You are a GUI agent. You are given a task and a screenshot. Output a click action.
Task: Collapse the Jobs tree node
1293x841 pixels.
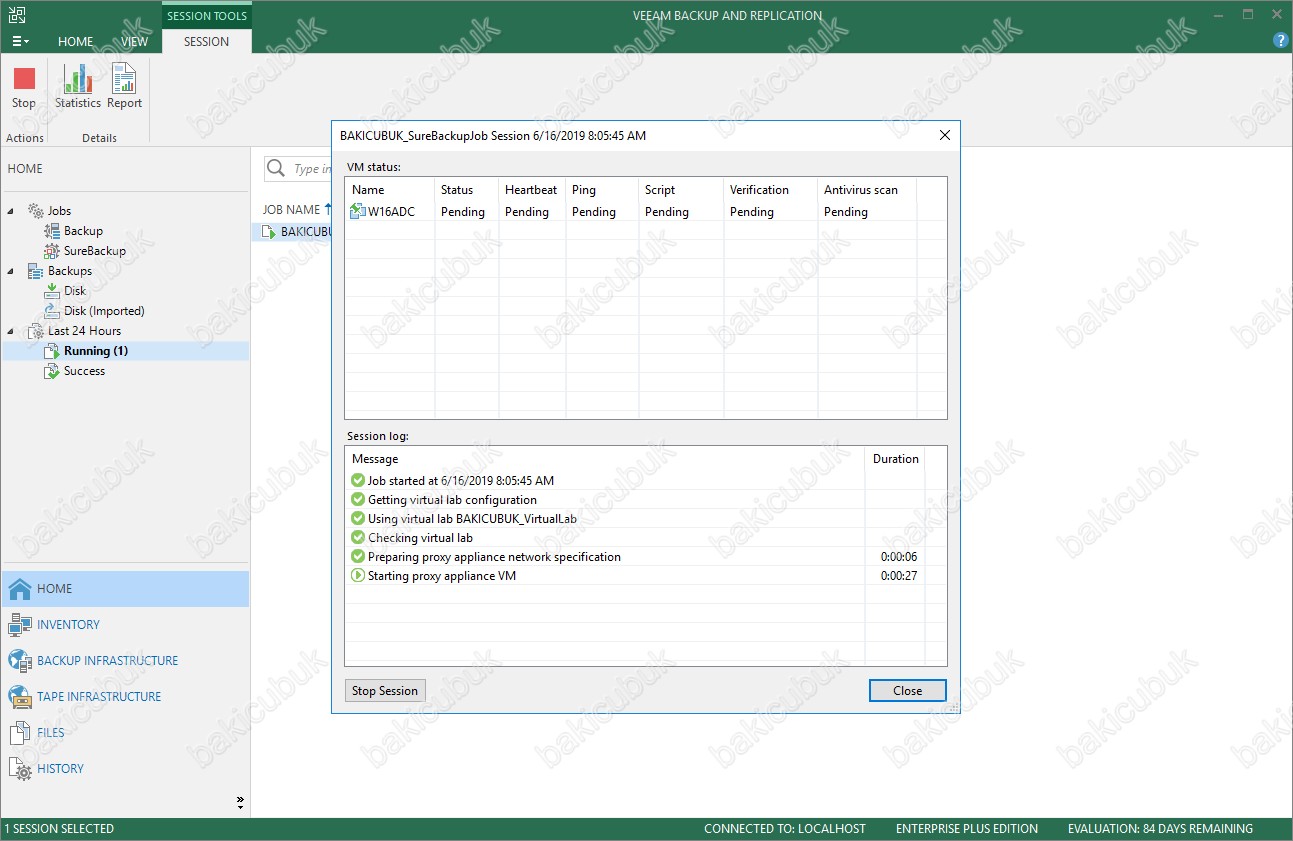(x=13, y=211)
